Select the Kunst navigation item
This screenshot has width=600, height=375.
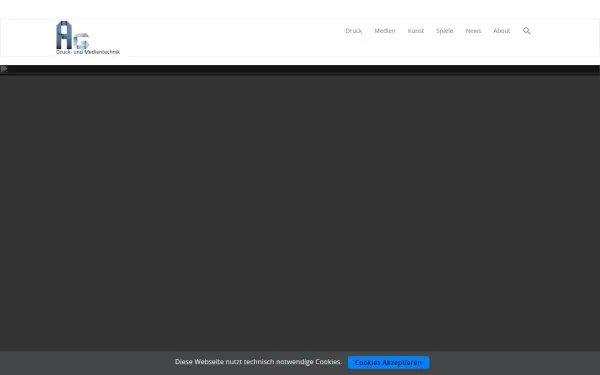point(416,31)
